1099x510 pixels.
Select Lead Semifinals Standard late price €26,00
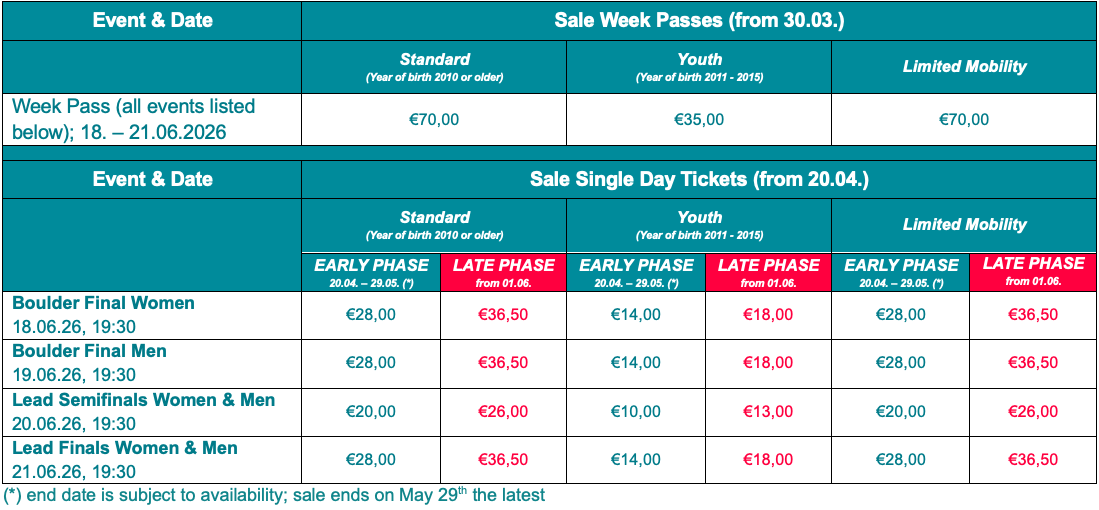pos(504,412)
